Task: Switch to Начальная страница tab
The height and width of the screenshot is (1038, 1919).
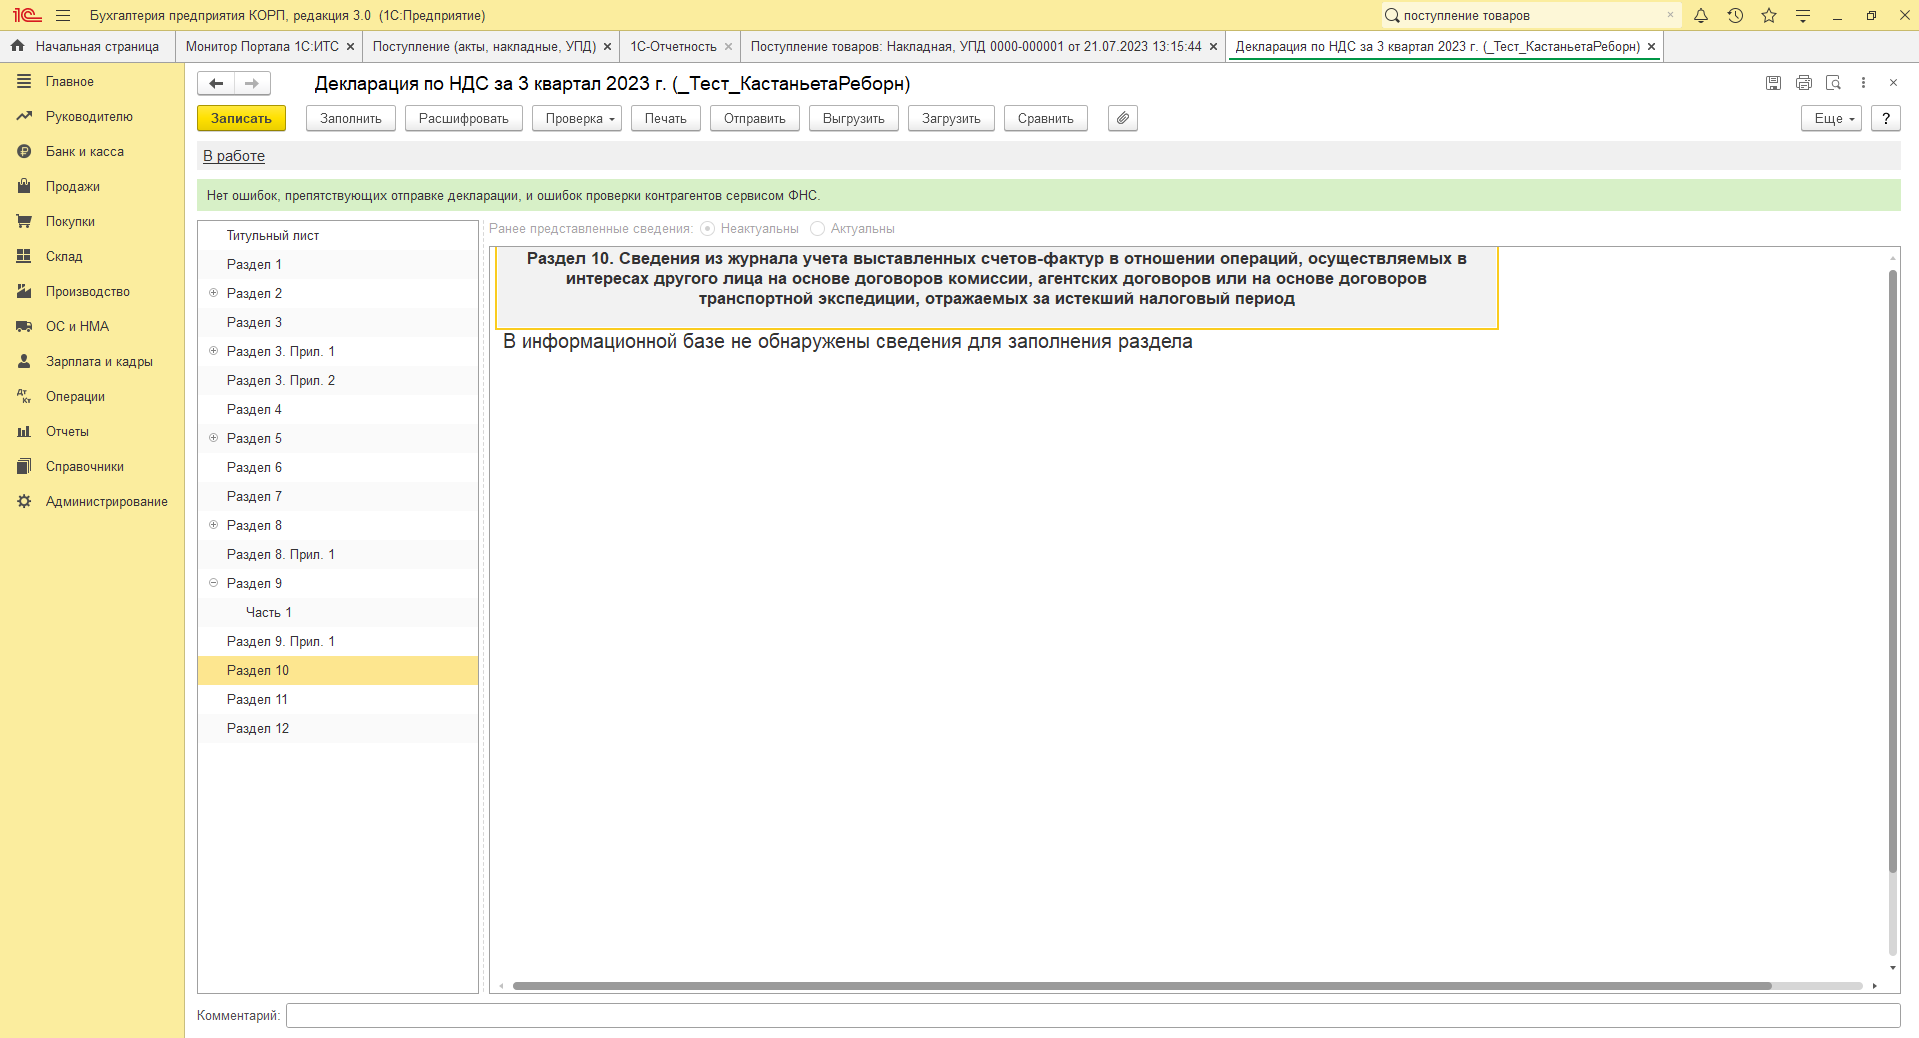Action: tap(87, 47)
